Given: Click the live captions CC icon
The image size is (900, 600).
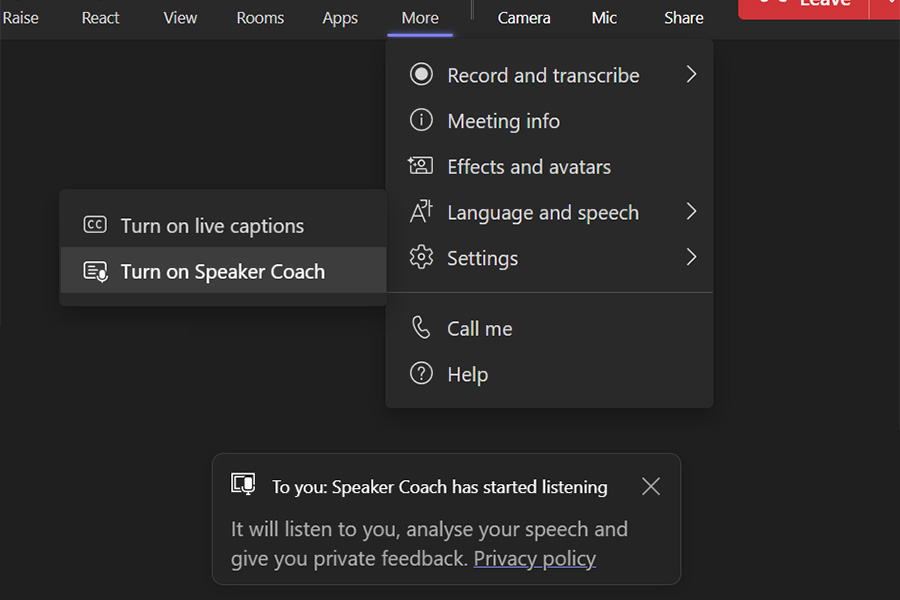Looking at the screenshot, I should (x=95, y=225).
